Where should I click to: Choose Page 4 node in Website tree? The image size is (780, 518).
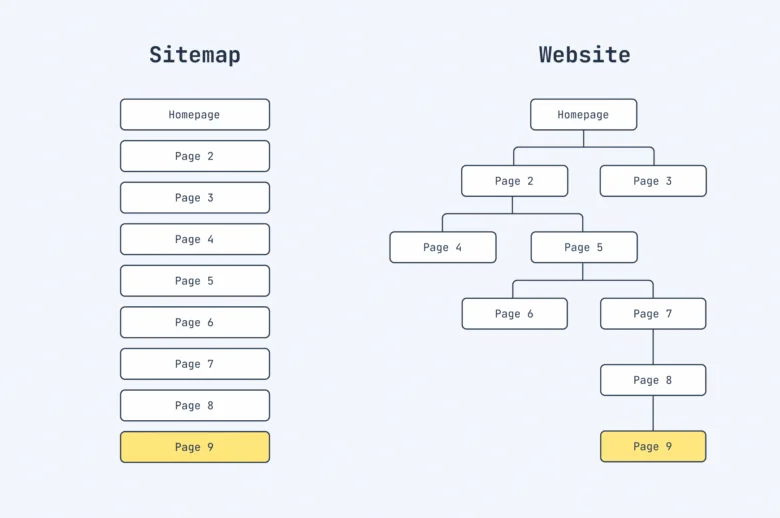pyautogui.click(x=443, y=247)
